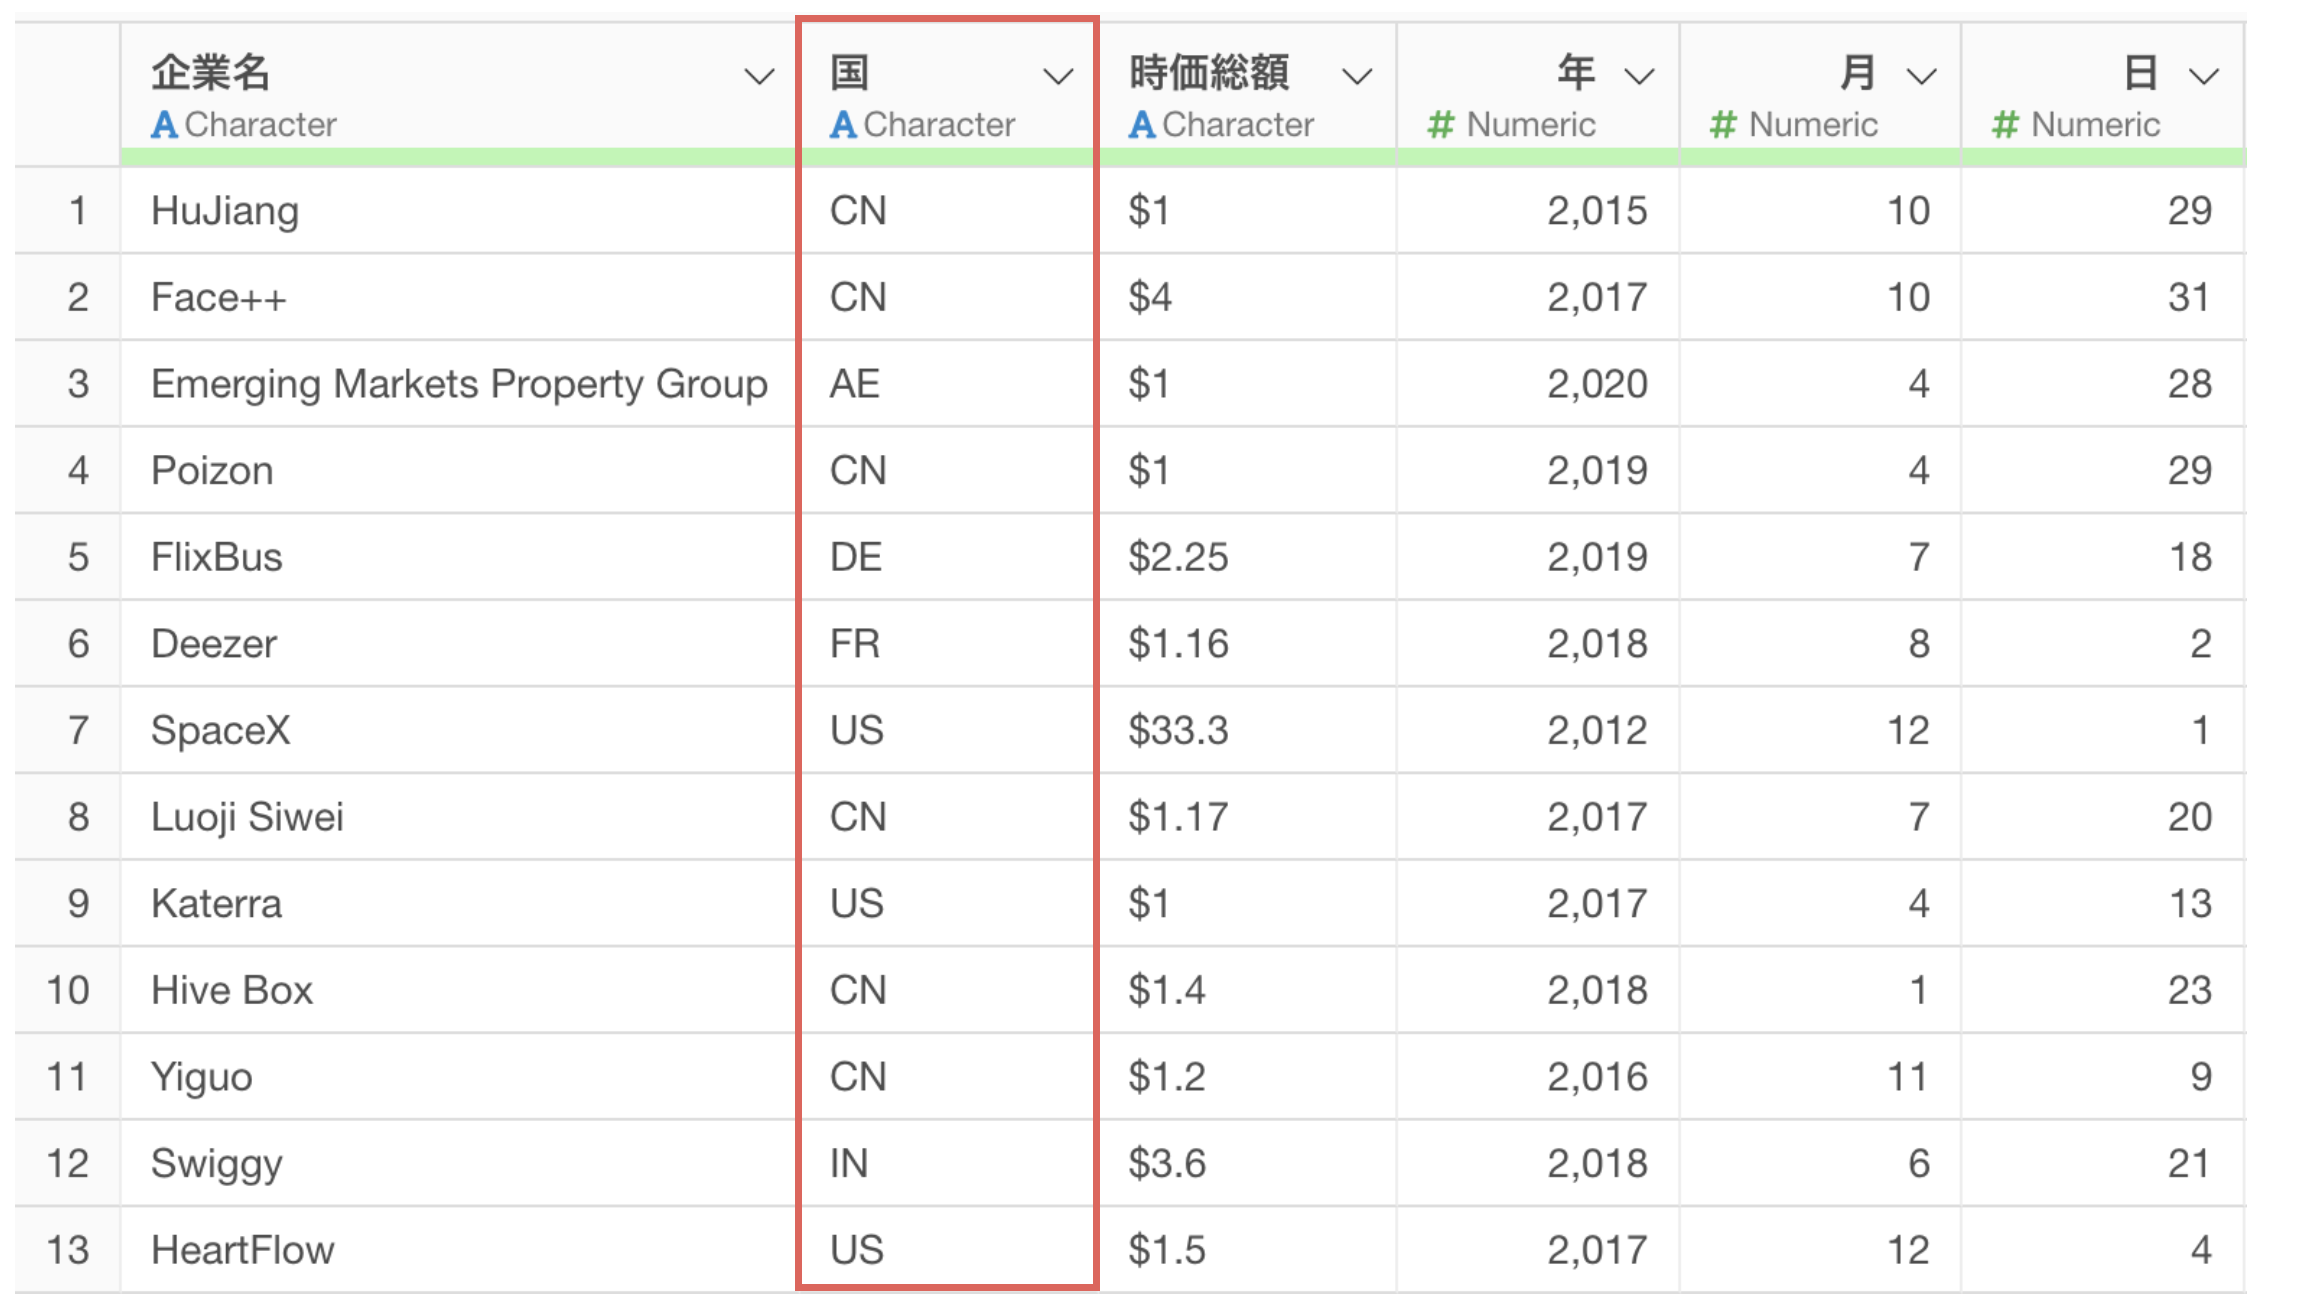
Task: Select the 年 column header title
Action: coord(1576,73)
